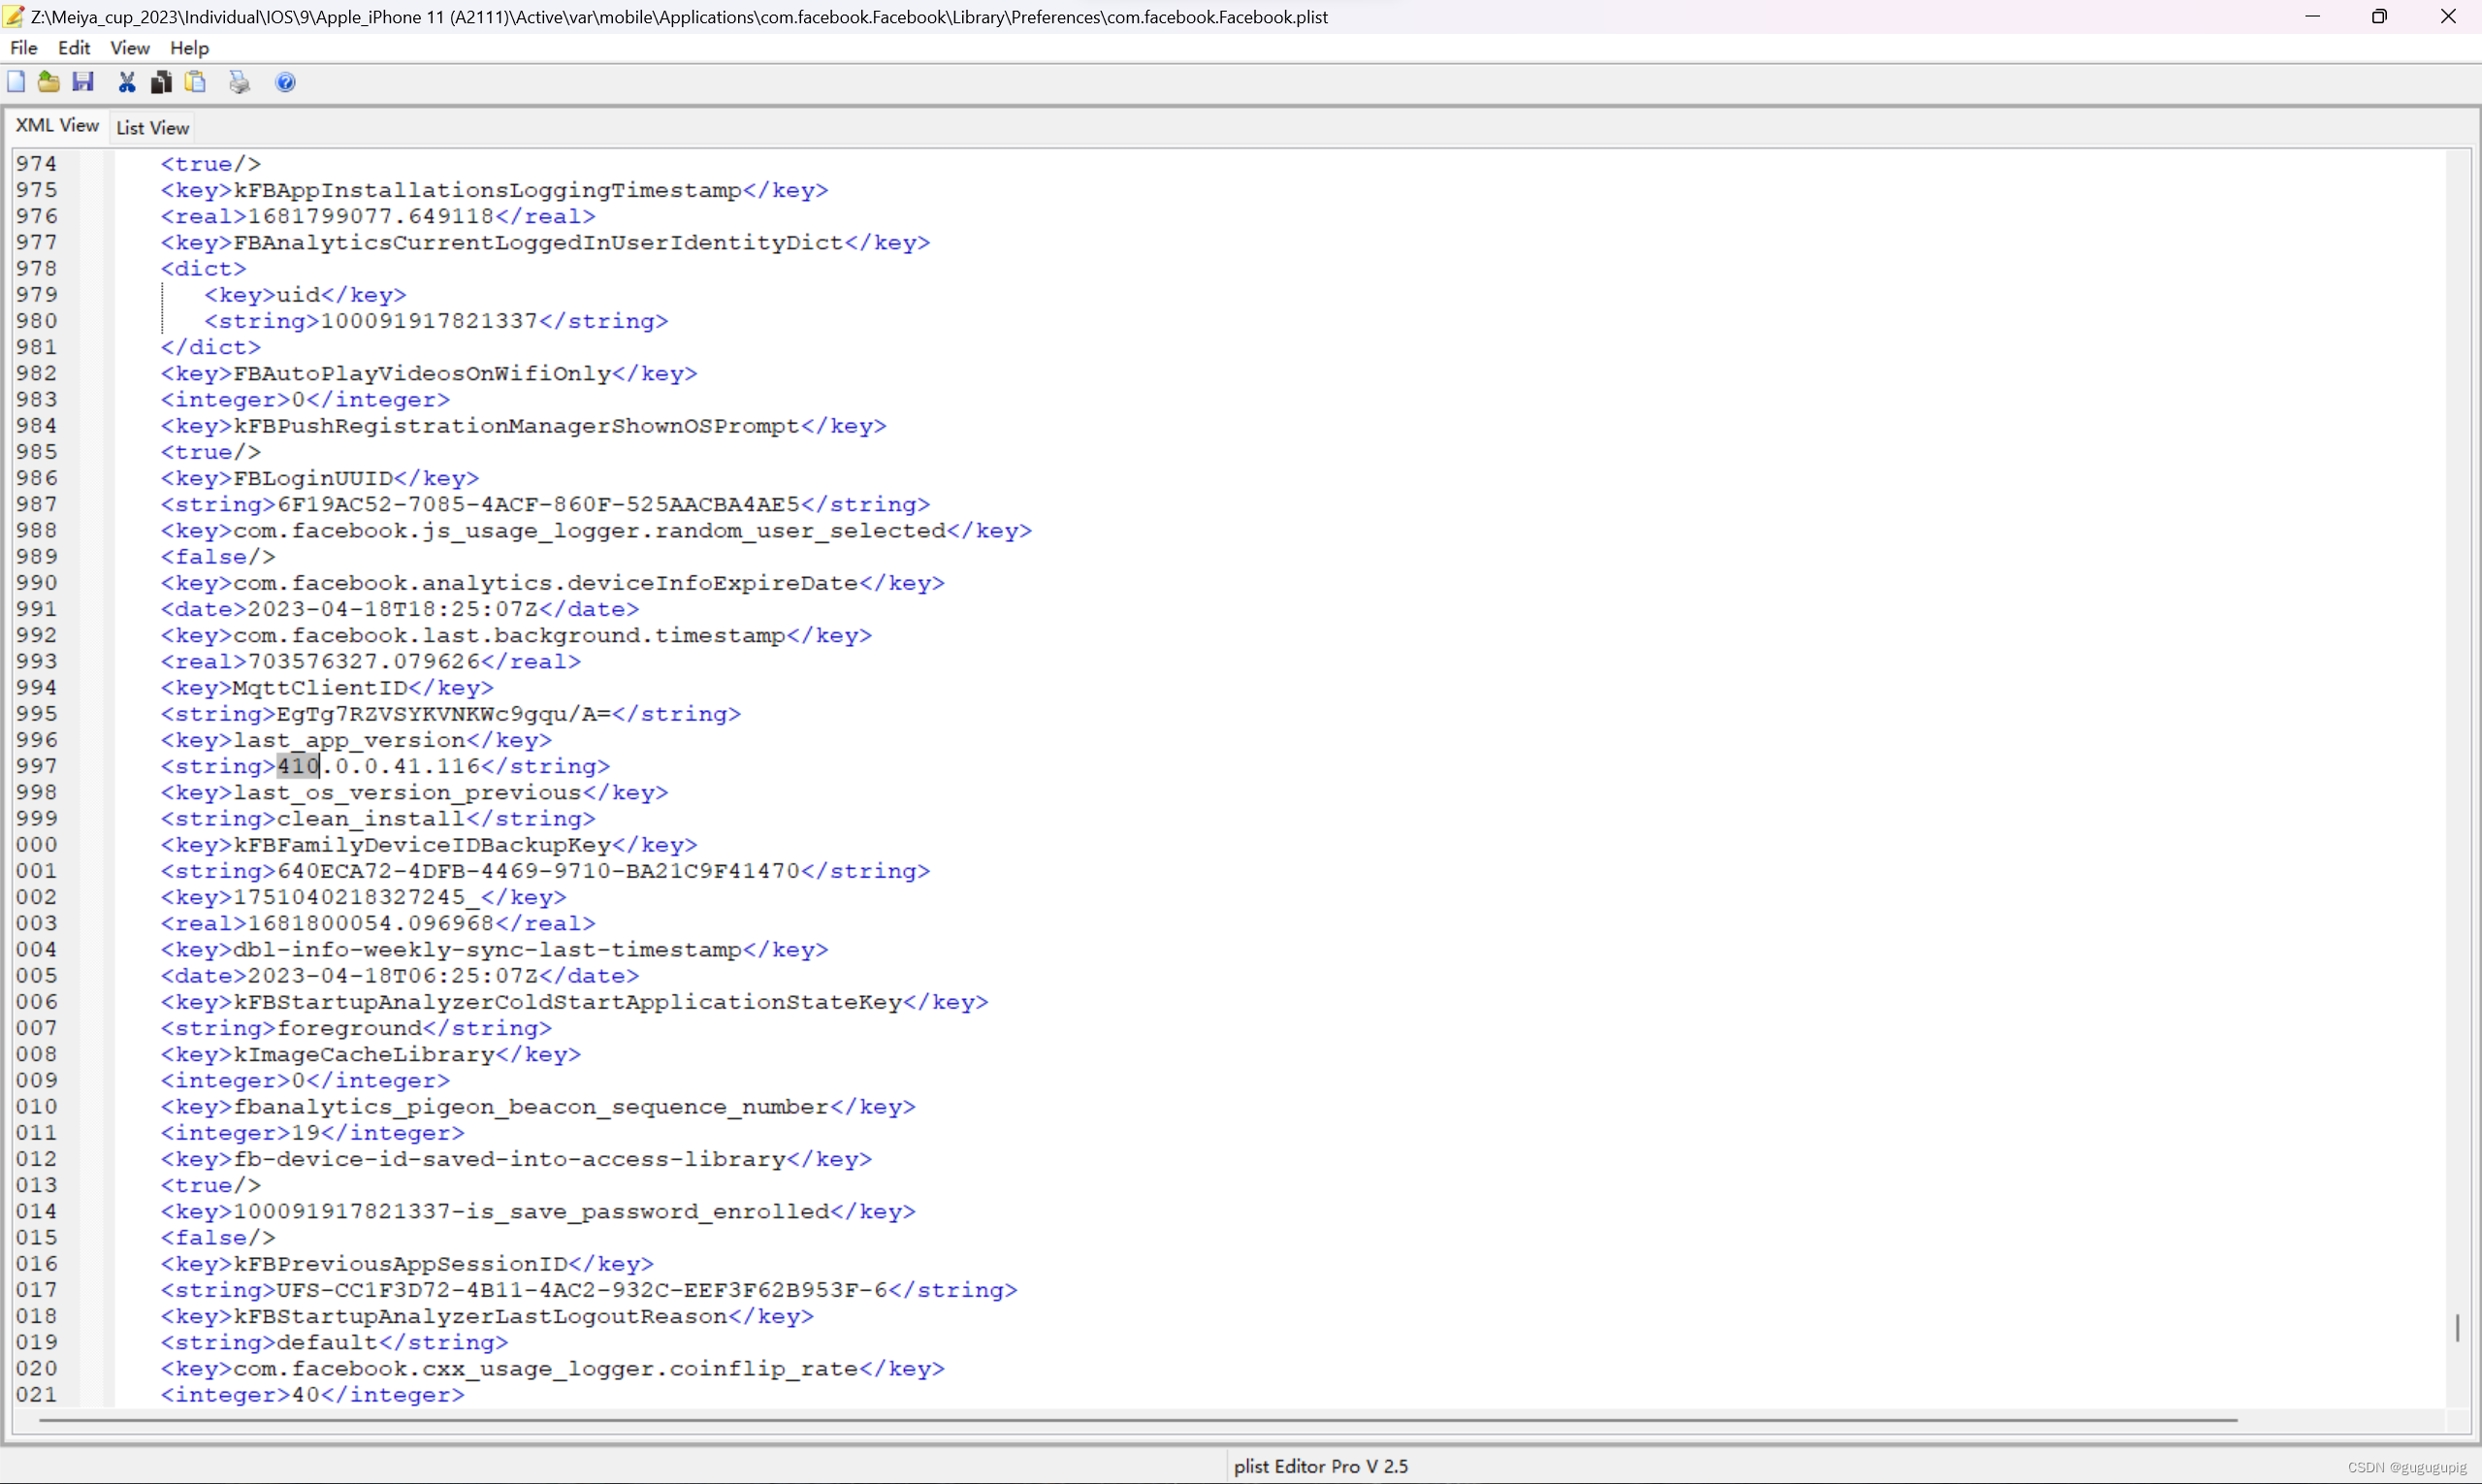2482x1484 pixels.
Task: Click the highlighted 410 version text
Action: tap(298, 766)
